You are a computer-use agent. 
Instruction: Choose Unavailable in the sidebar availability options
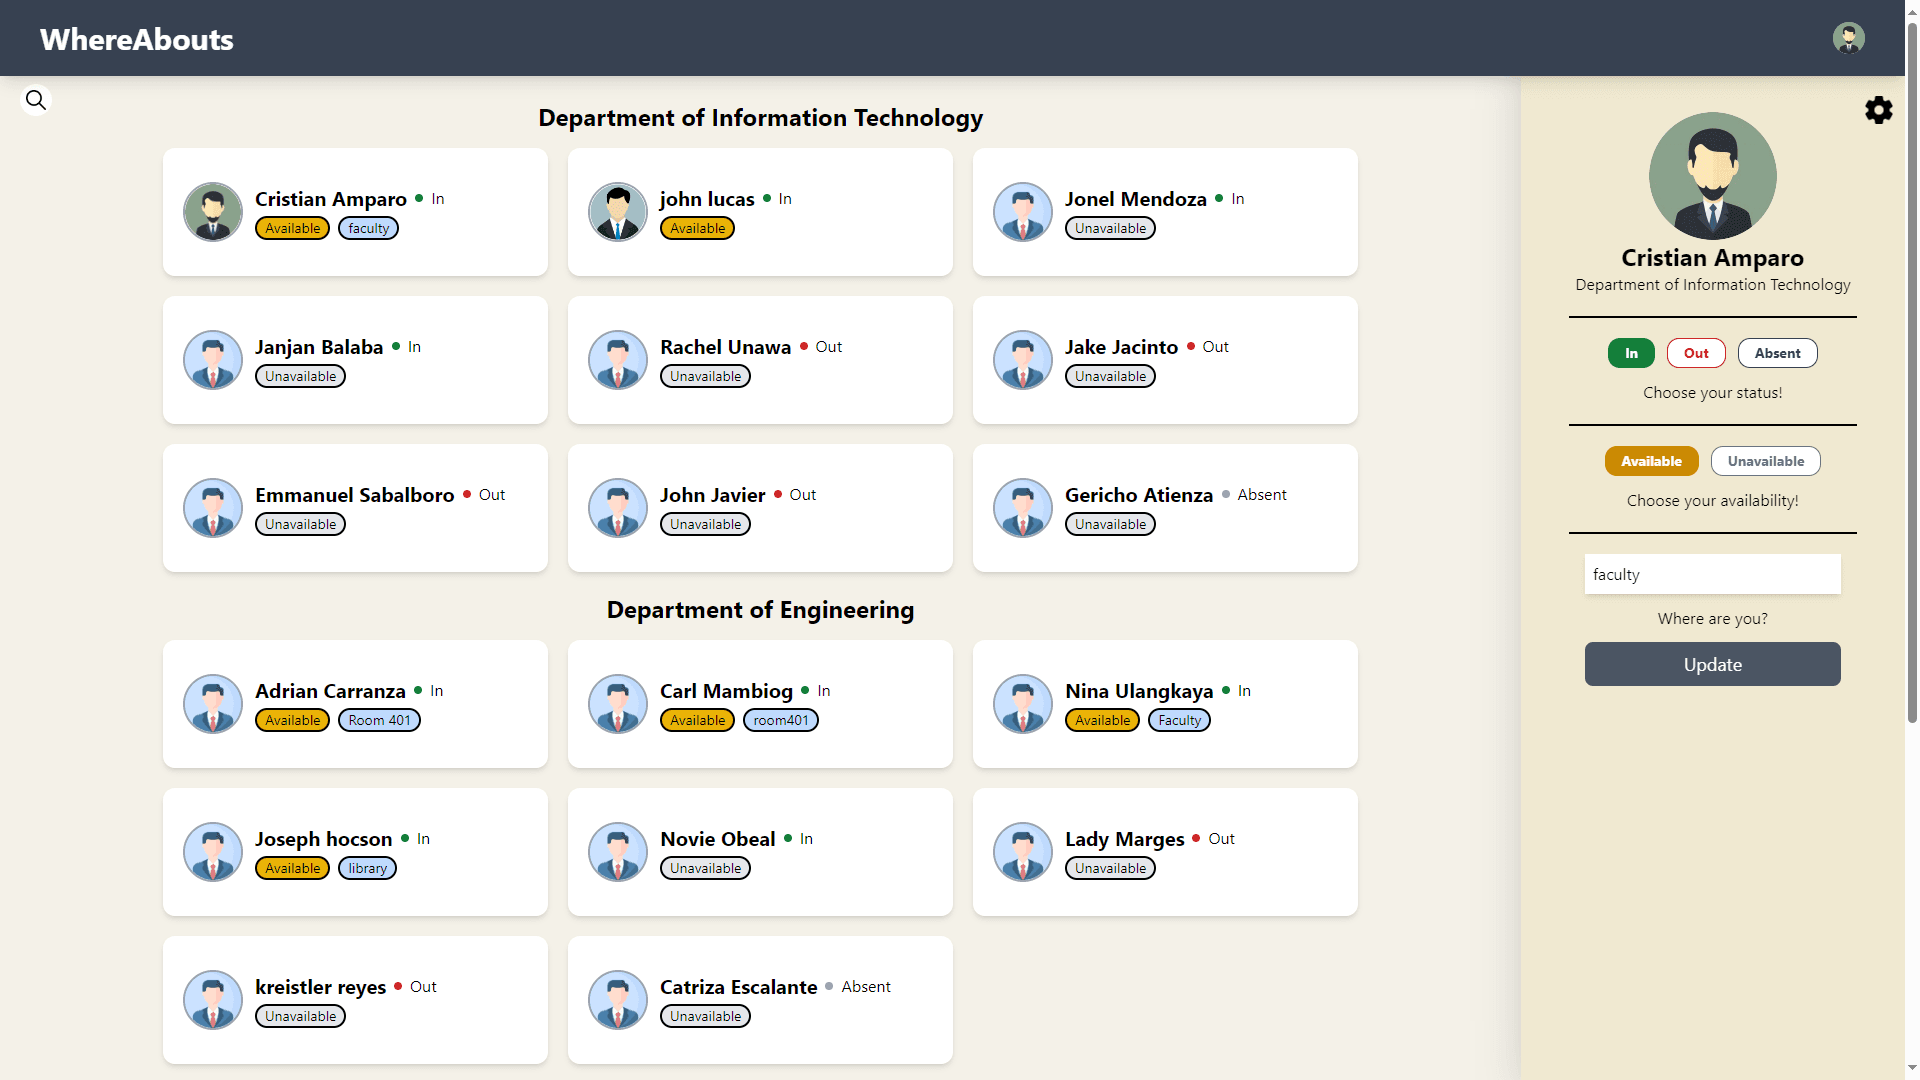coord(1765,461)
